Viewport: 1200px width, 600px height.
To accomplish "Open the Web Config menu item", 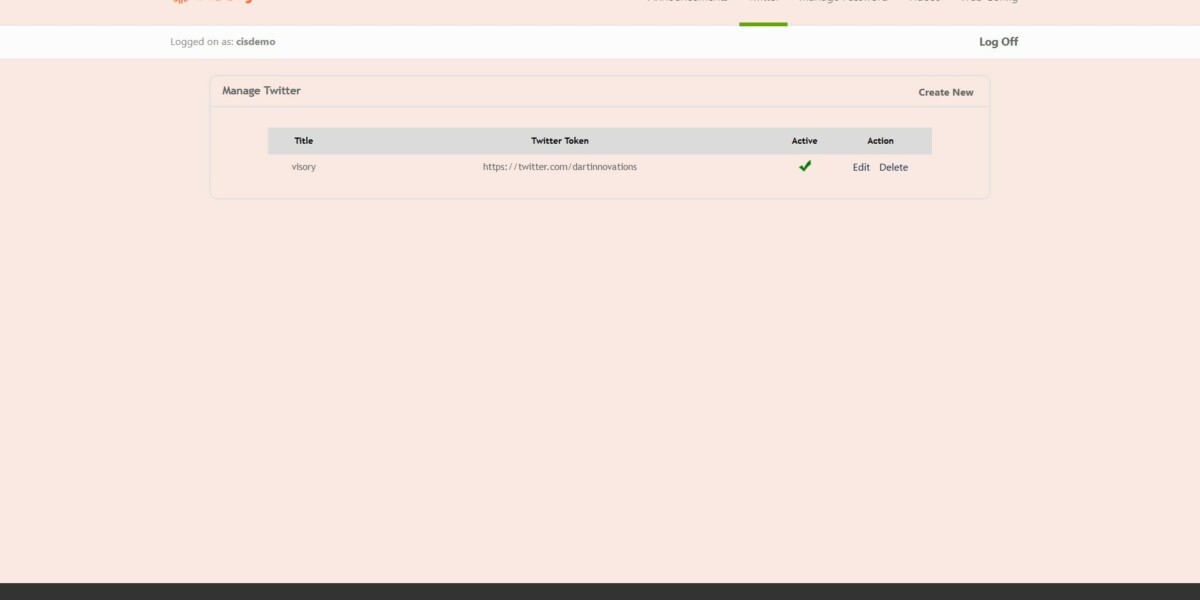I will [x=989, y=3].
